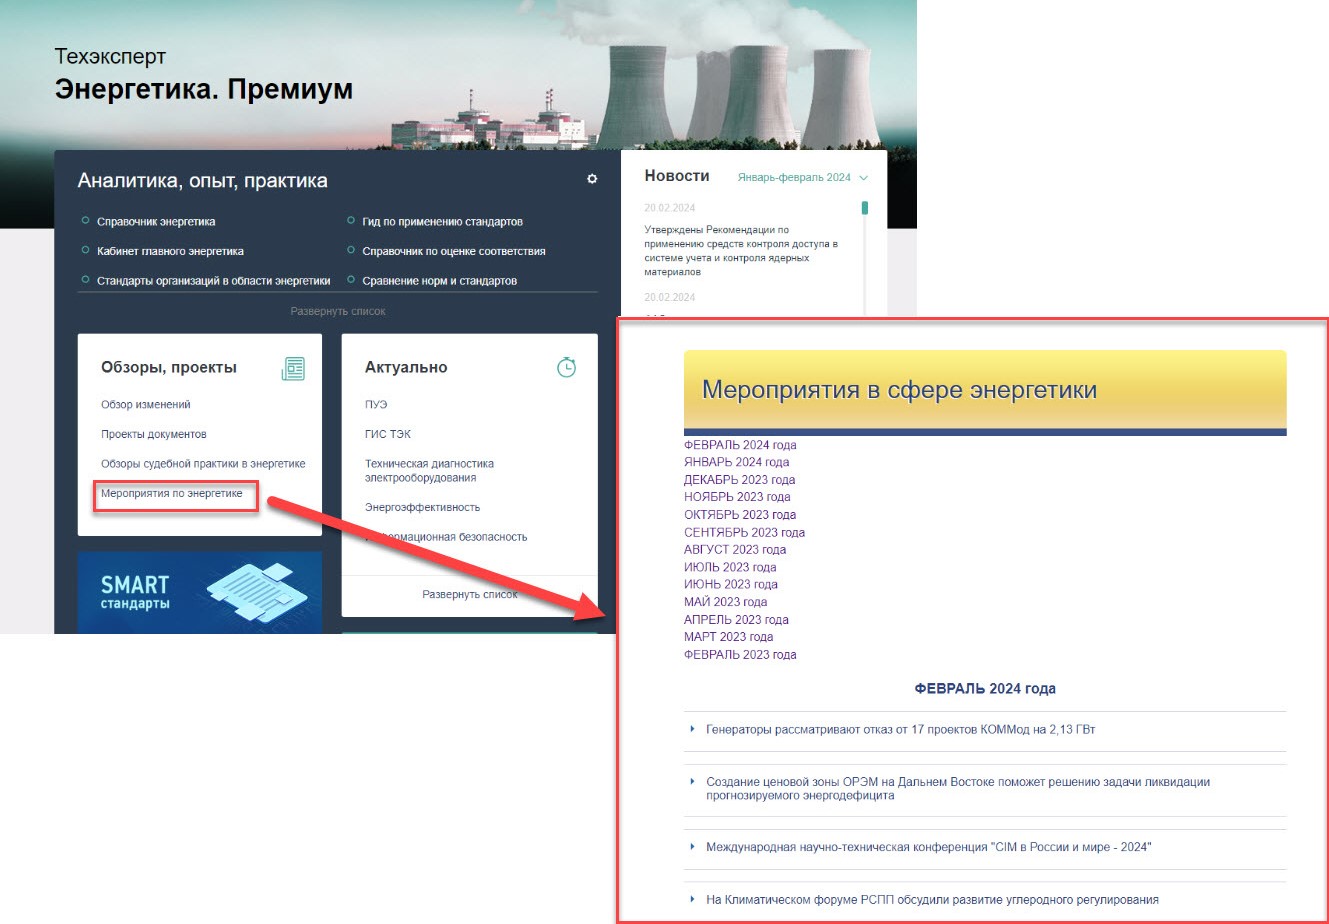Open SMART стандарты banner

(x=200, y=592)
